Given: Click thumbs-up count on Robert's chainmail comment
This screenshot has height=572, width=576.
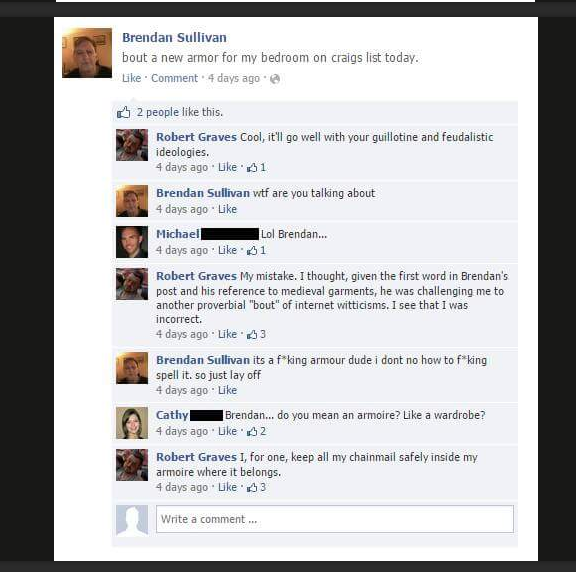Looking at the screenshot, I should (256, 488).
